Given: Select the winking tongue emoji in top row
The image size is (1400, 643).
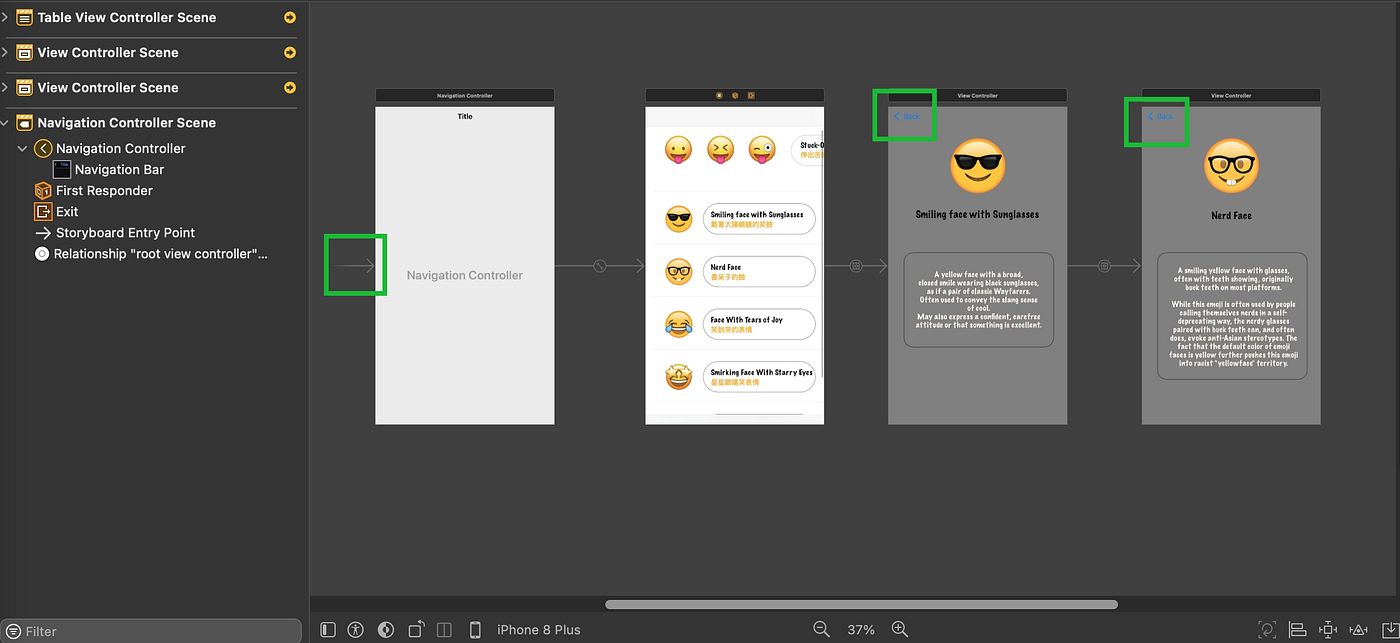Looking at the screenshot, I should (x=762, y=150).
